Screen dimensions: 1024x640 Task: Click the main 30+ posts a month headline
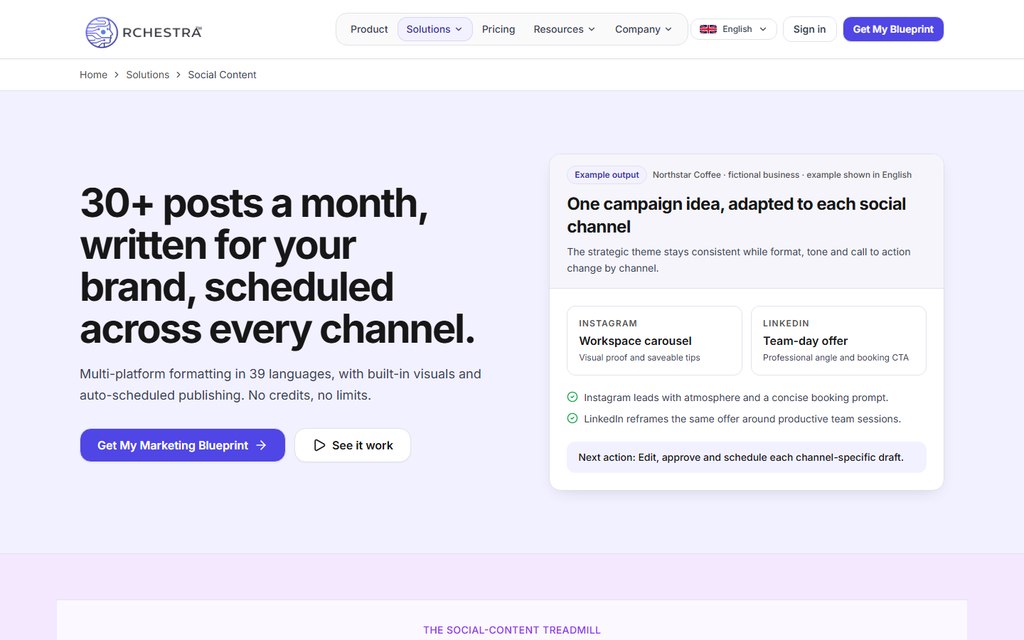pyautogui.click(x=278, y=266)
